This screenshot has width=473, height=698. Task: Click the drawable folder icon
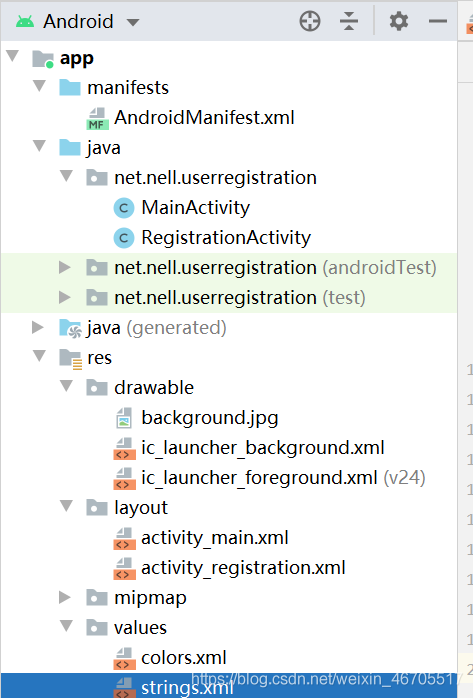click(97, 387)
